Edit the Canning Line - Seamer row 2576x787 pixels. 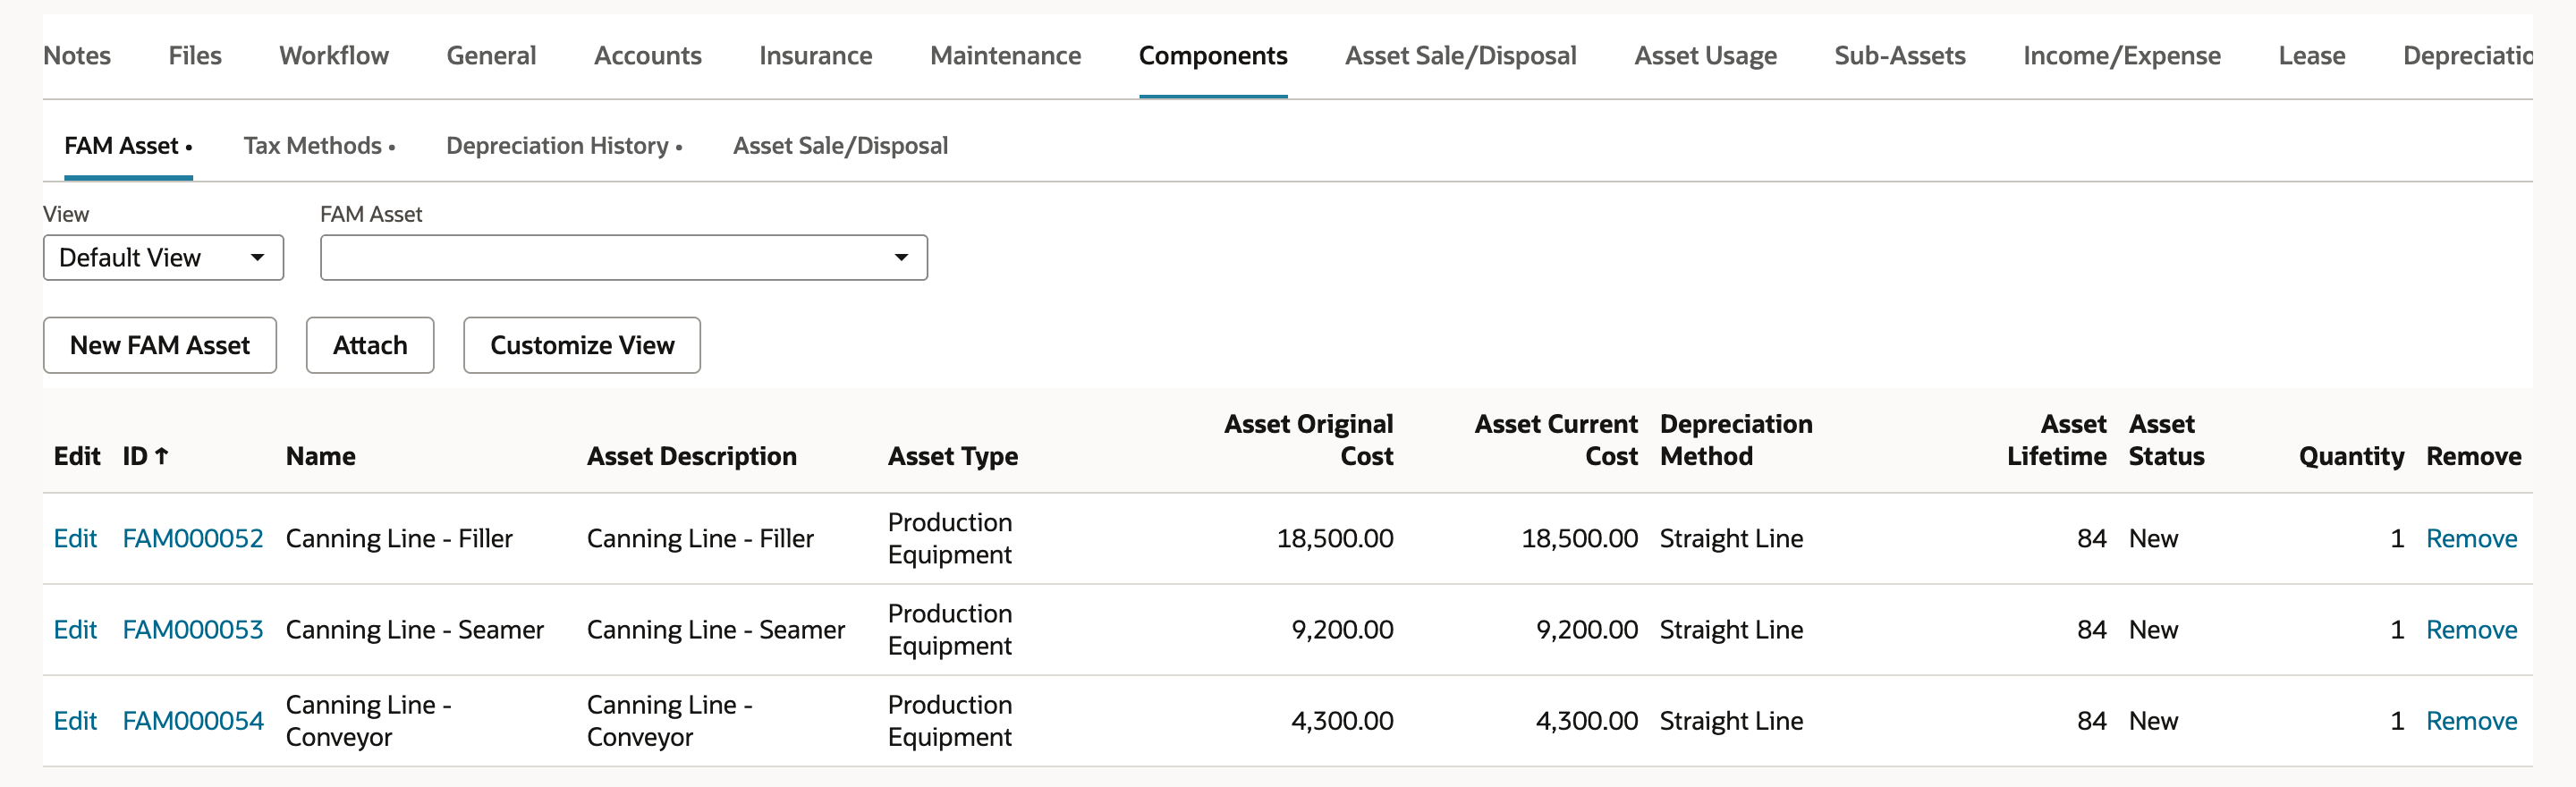click(x=75, y=629)
